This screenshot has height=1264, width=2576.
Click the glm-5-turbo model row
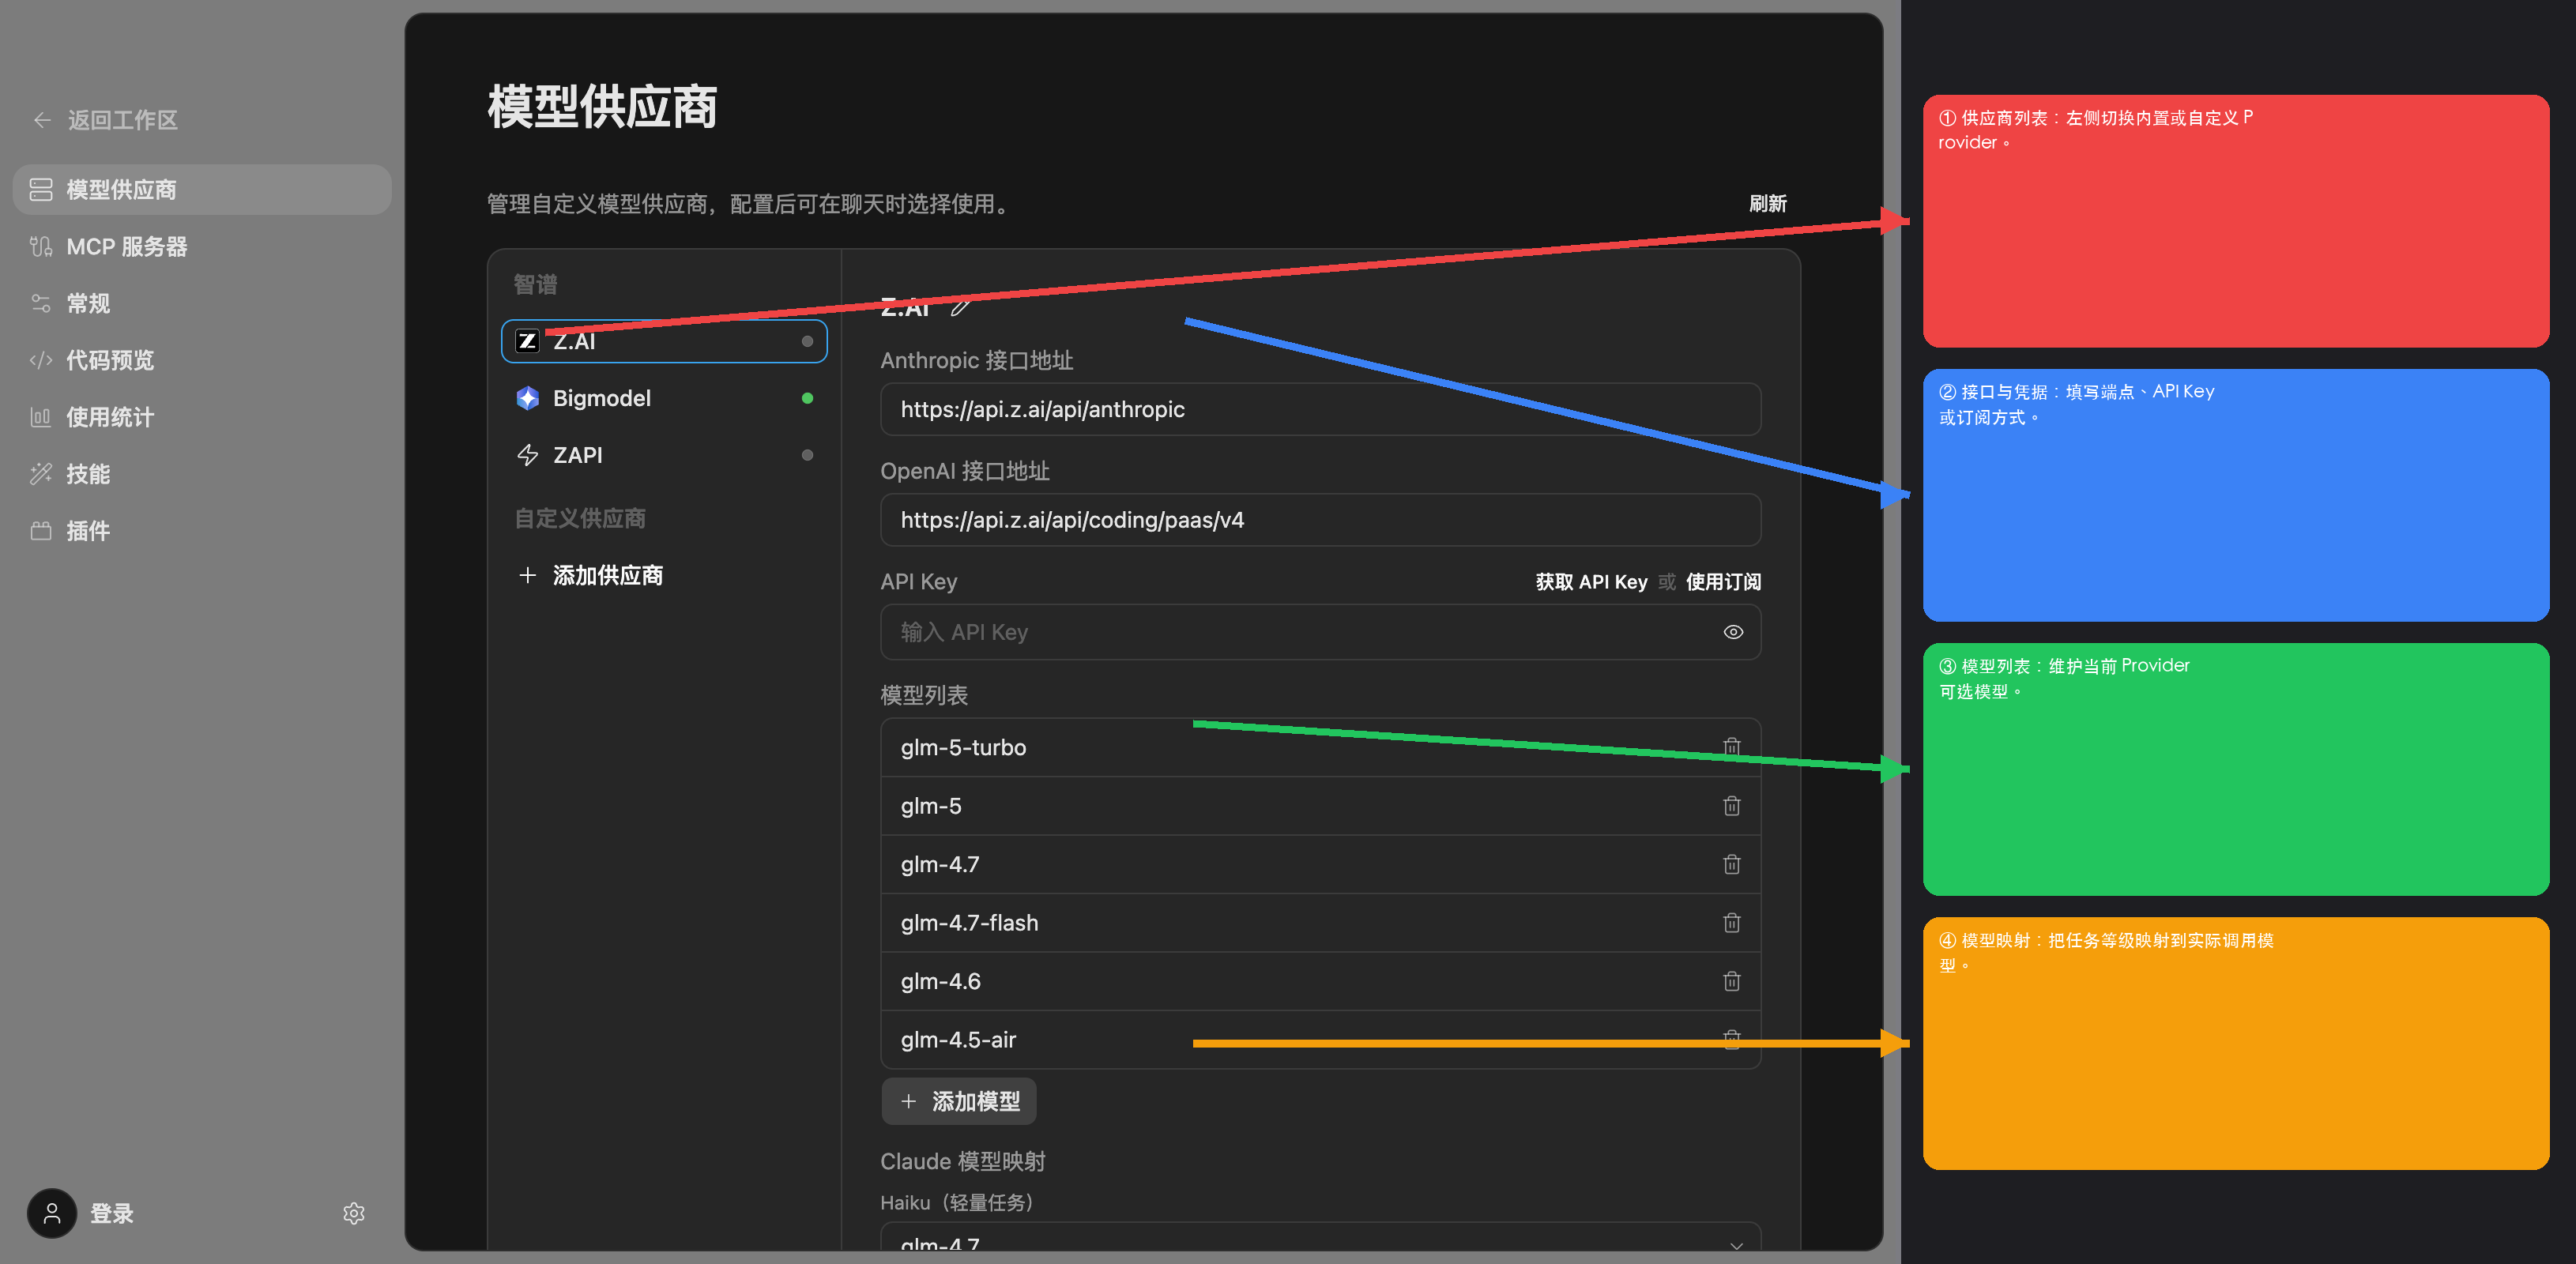tap(1320, 747)
